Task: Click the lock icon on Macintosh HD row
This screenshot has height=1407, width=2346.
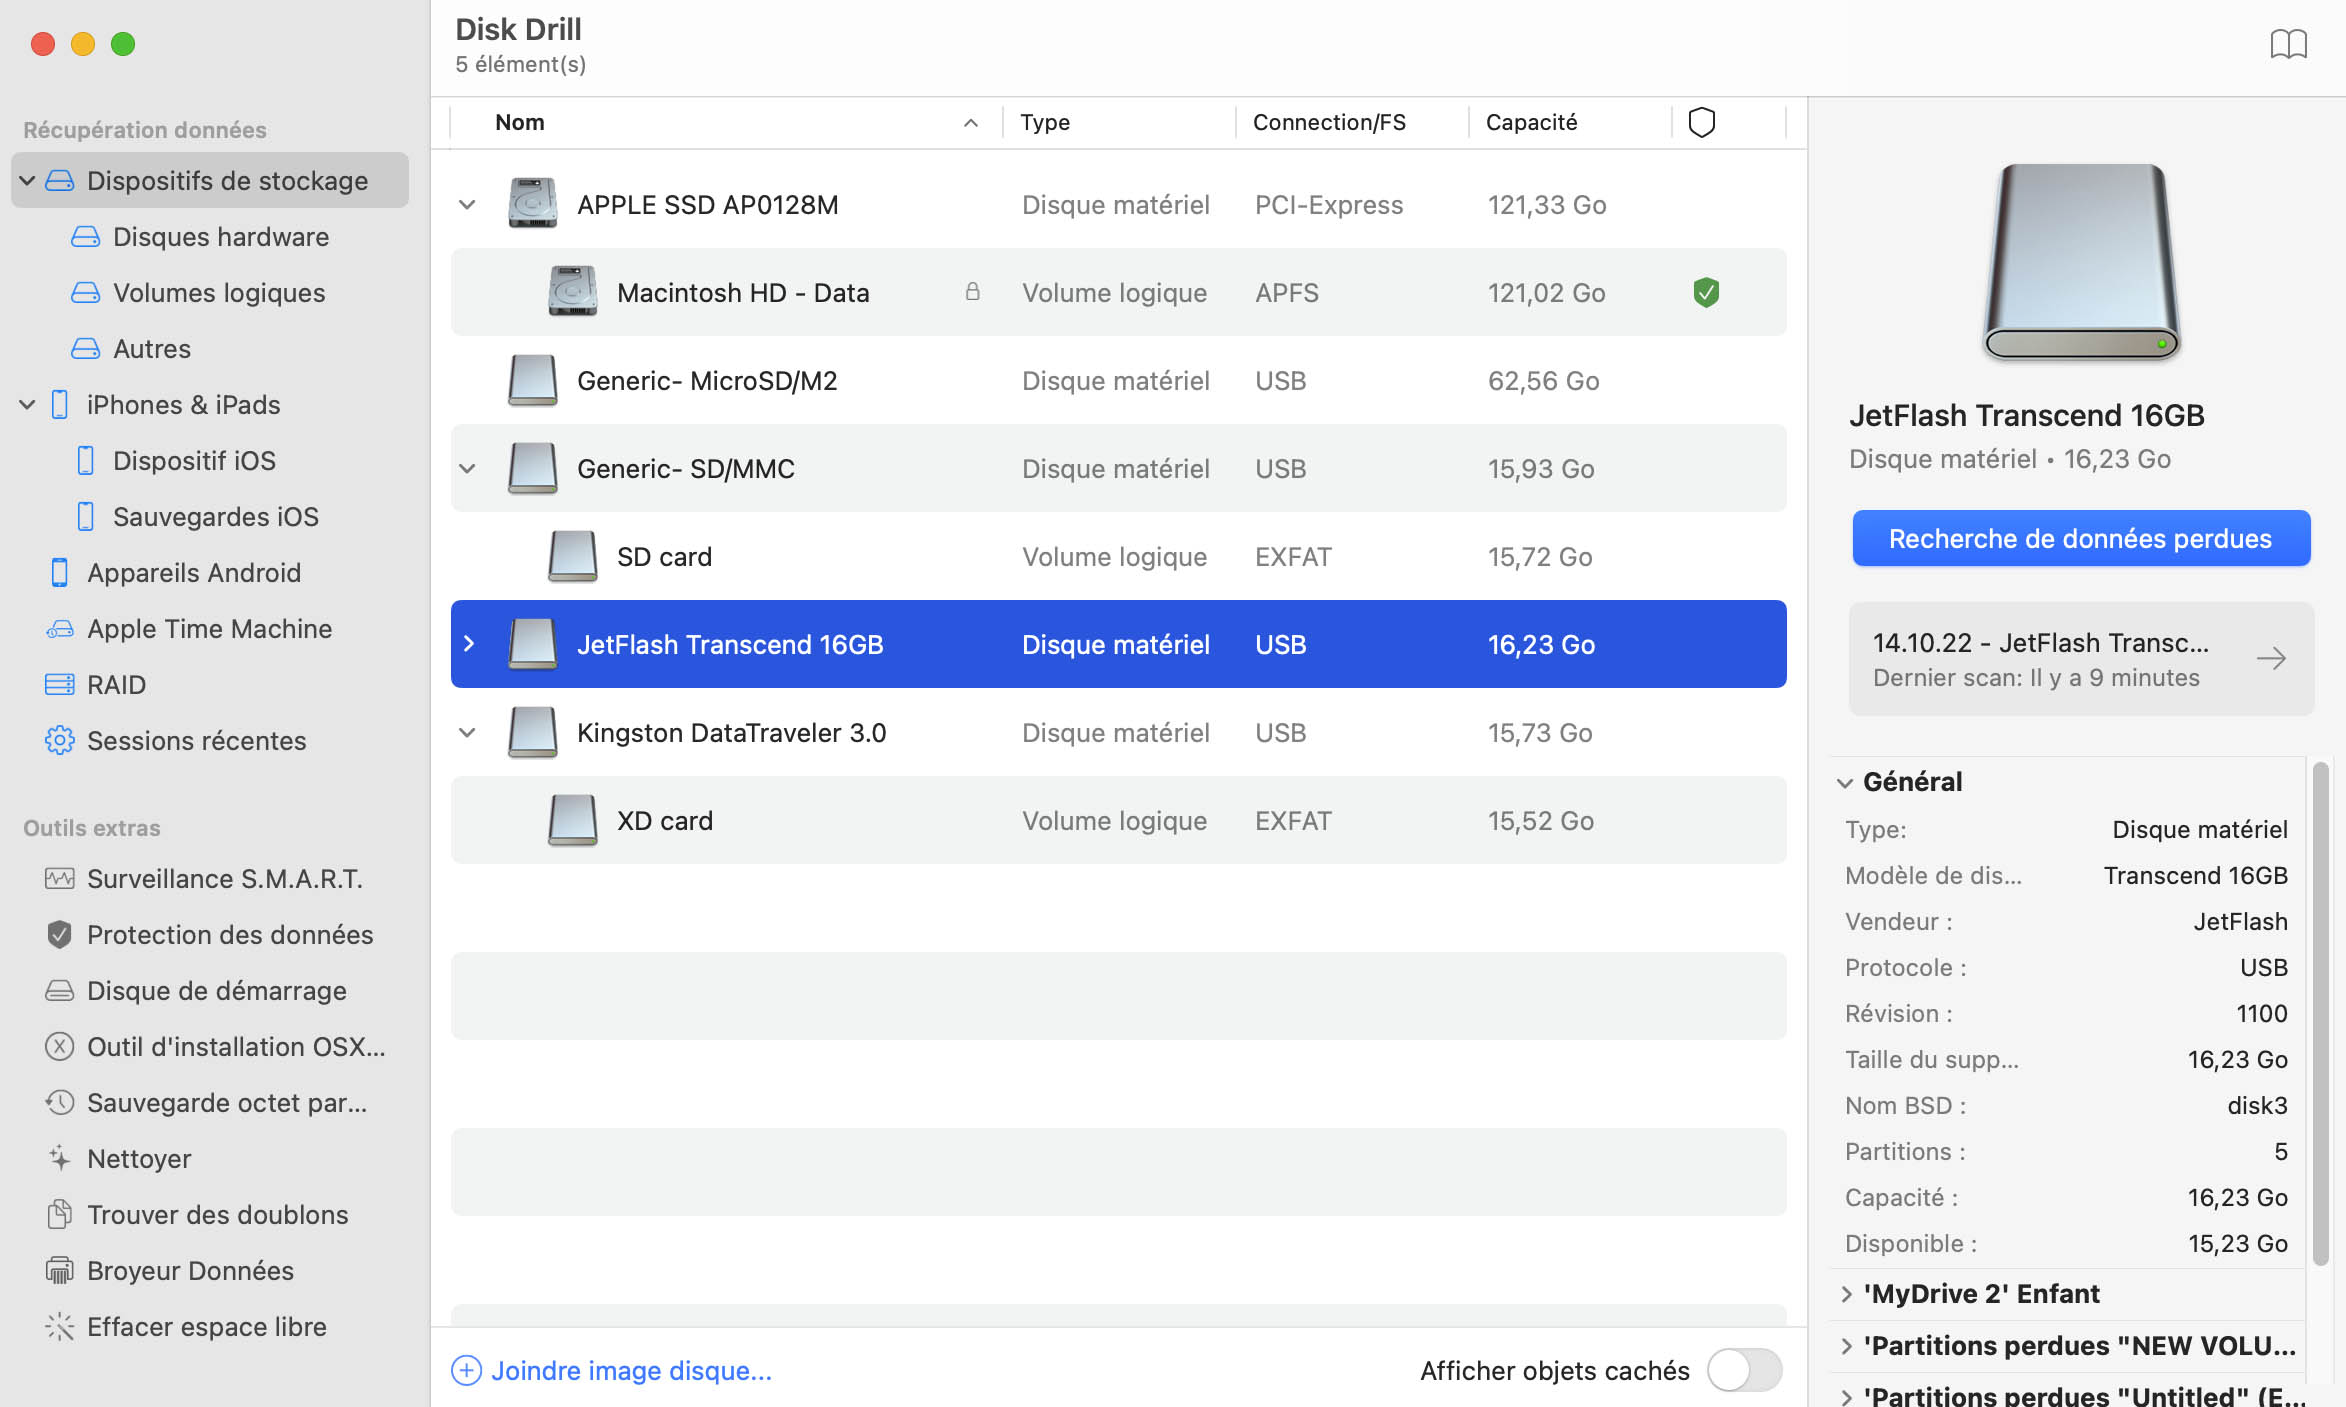Action: click(x=972, y=292)
